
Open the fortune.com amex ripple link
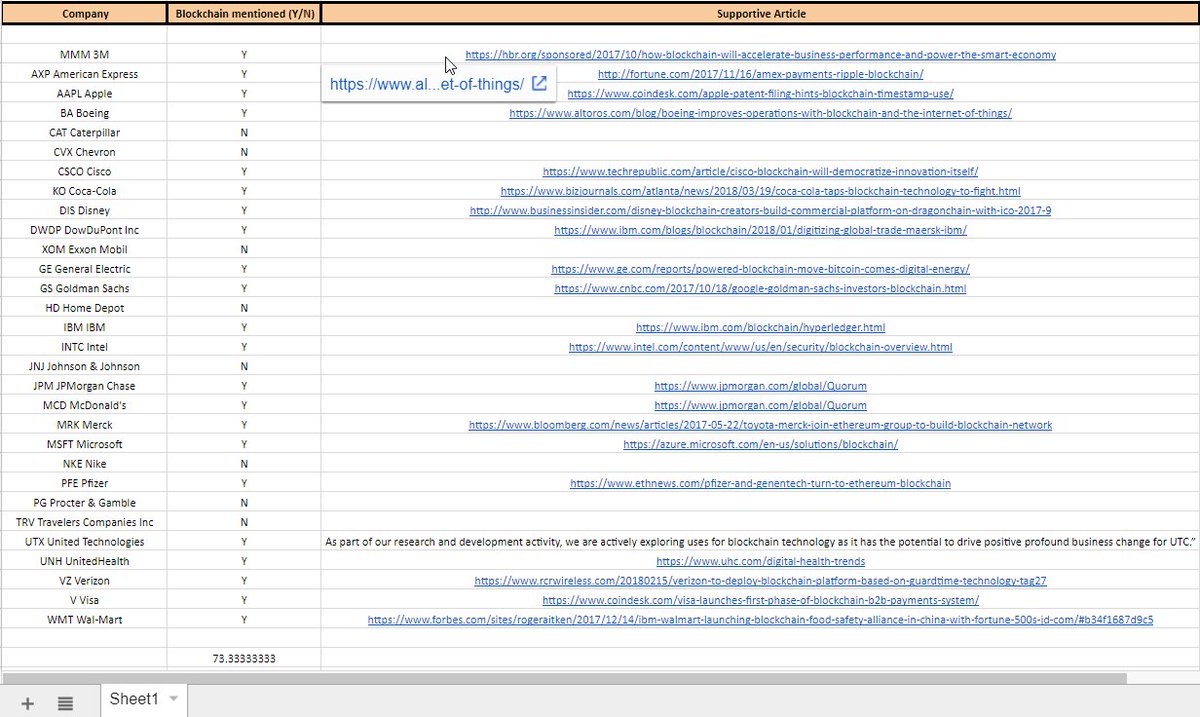pyautogui.click(x=760, y=74)
